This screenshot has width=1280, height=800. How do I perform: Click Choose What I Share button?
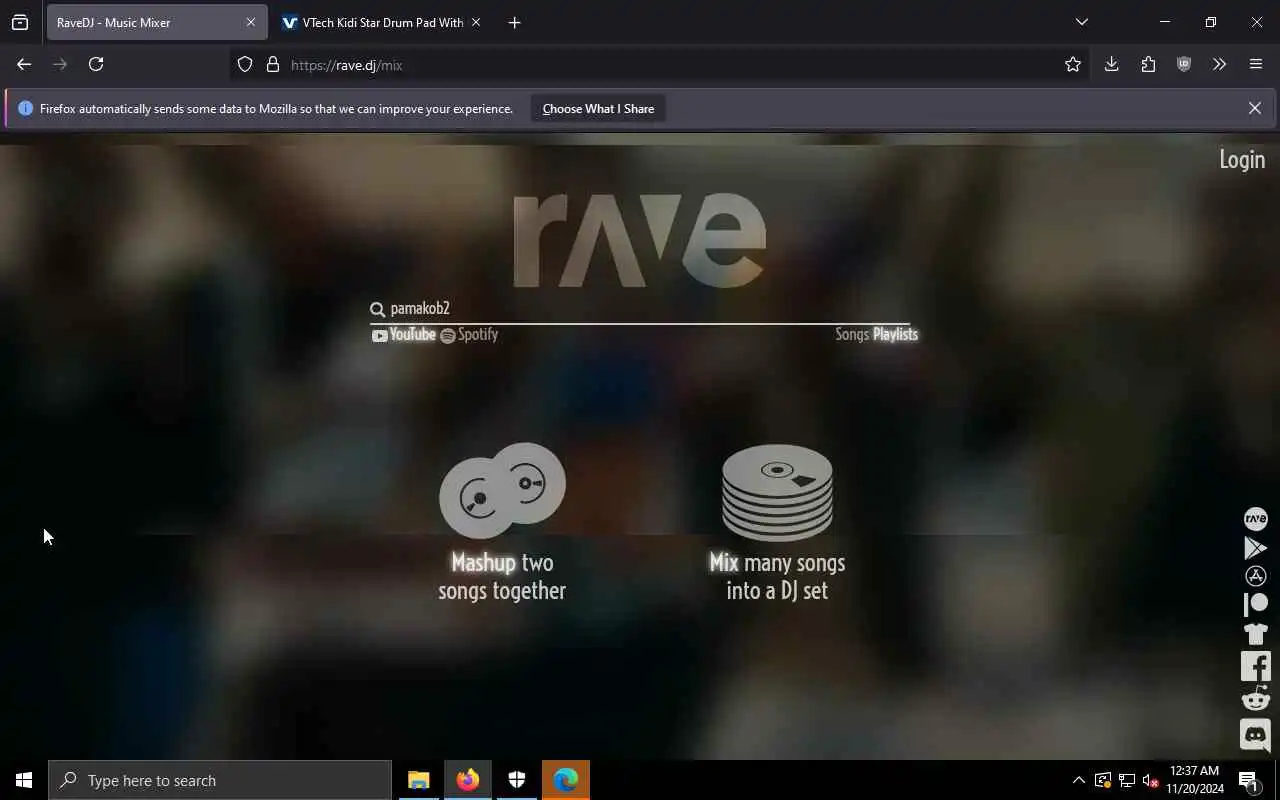(x=598, y=108)
